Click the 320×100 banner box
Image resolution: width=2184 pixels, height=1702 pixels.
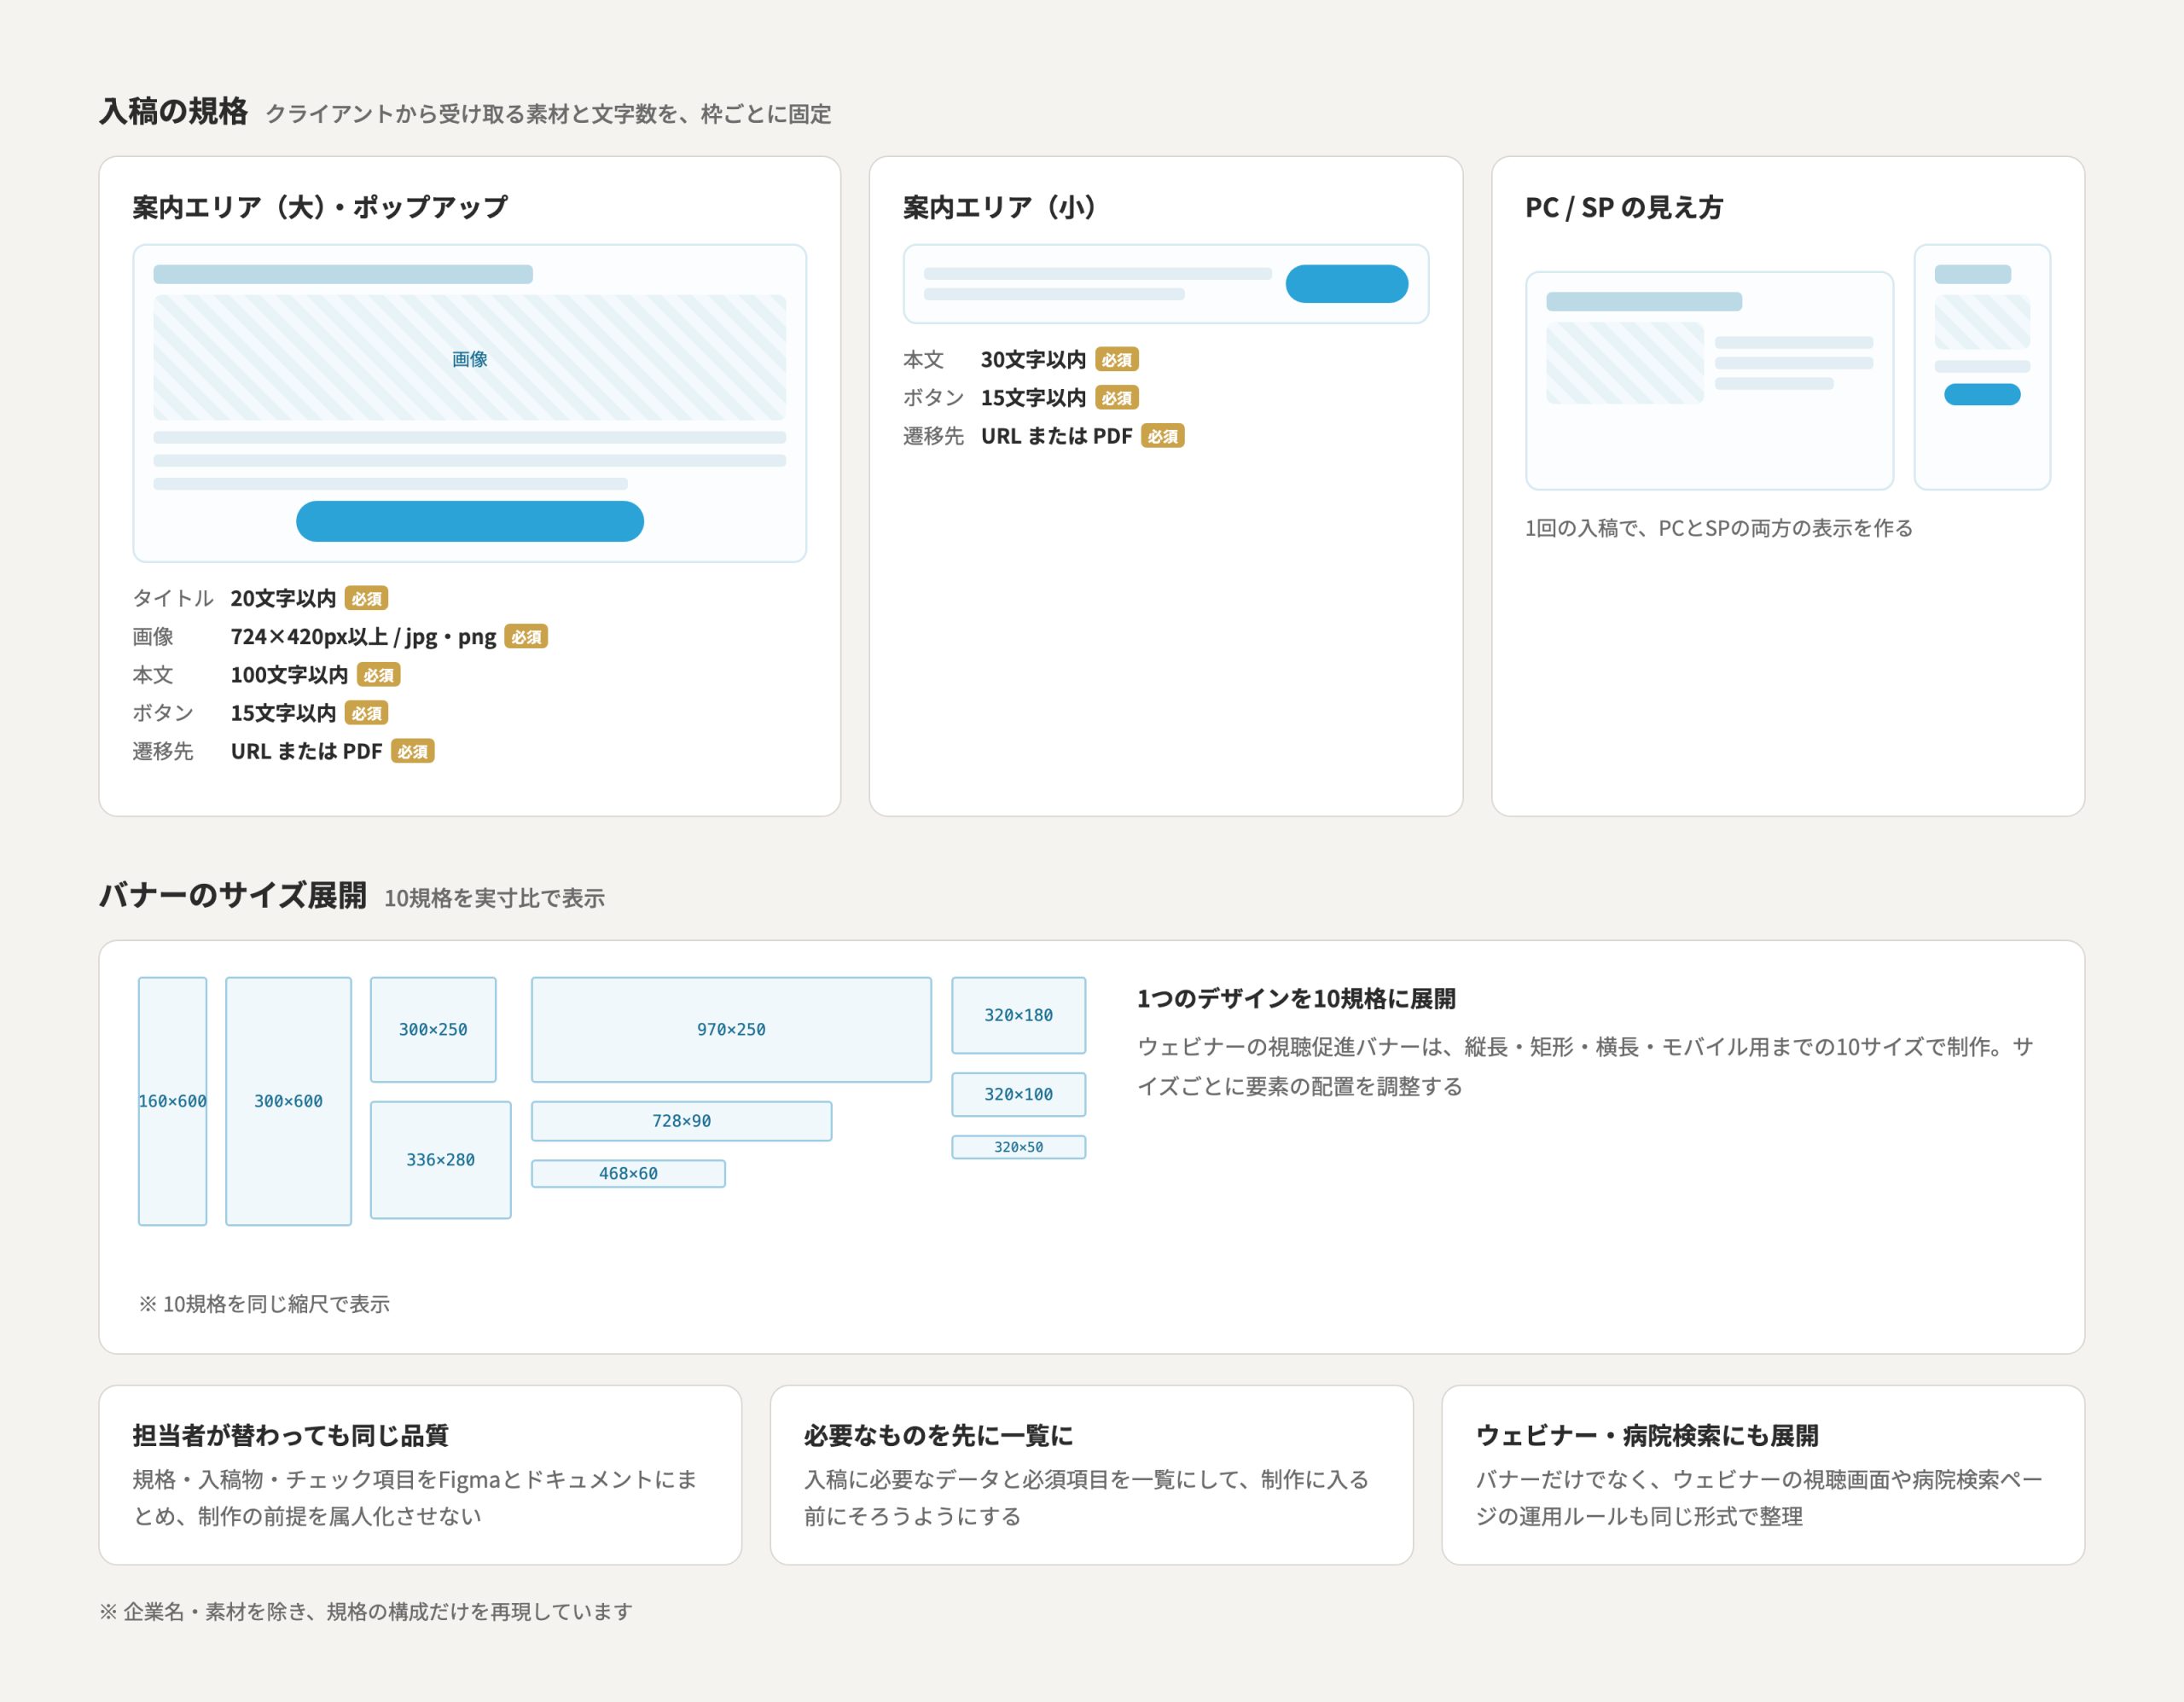[1018, 1094]
